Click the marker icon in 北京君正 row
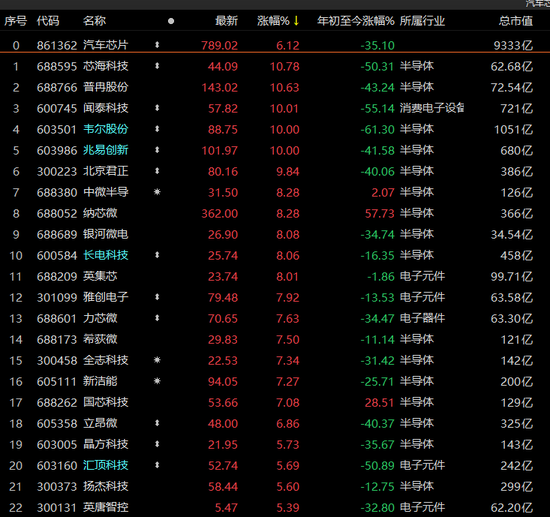 [157, 171]
